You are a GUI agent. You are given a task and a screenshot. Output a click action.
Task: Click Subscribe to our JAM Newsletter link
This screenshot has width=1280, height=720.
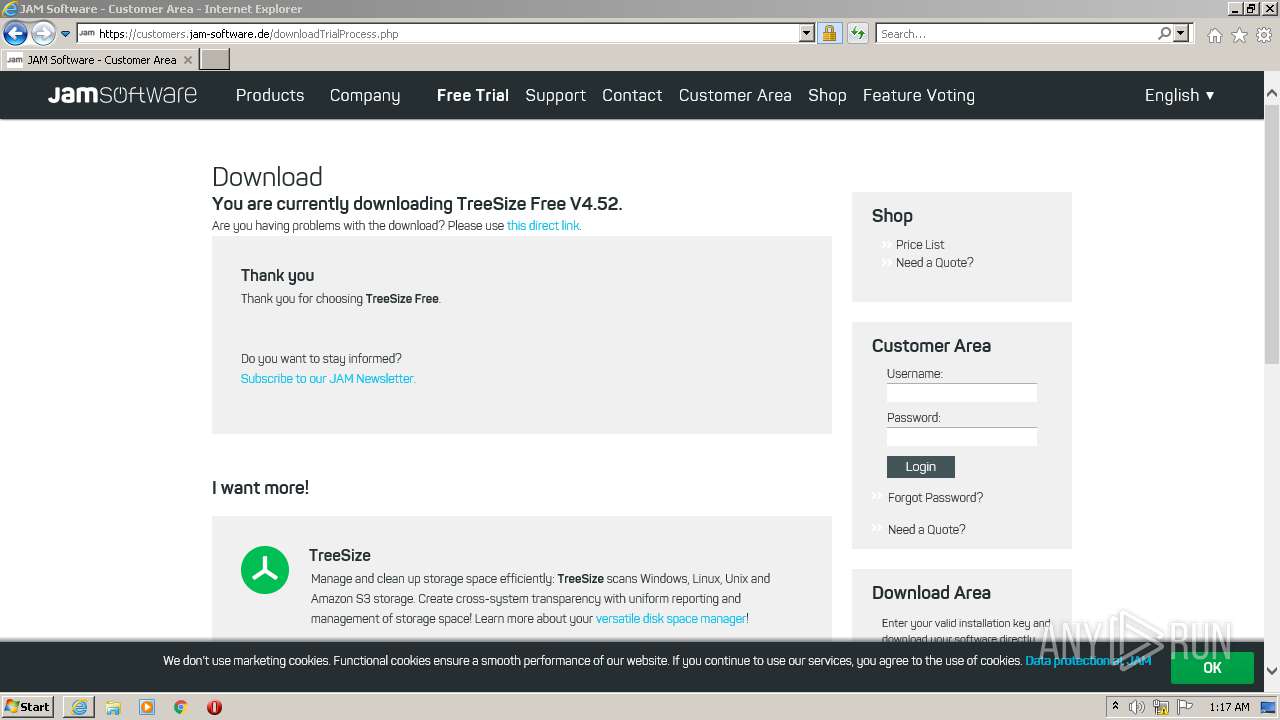point(327,379)
